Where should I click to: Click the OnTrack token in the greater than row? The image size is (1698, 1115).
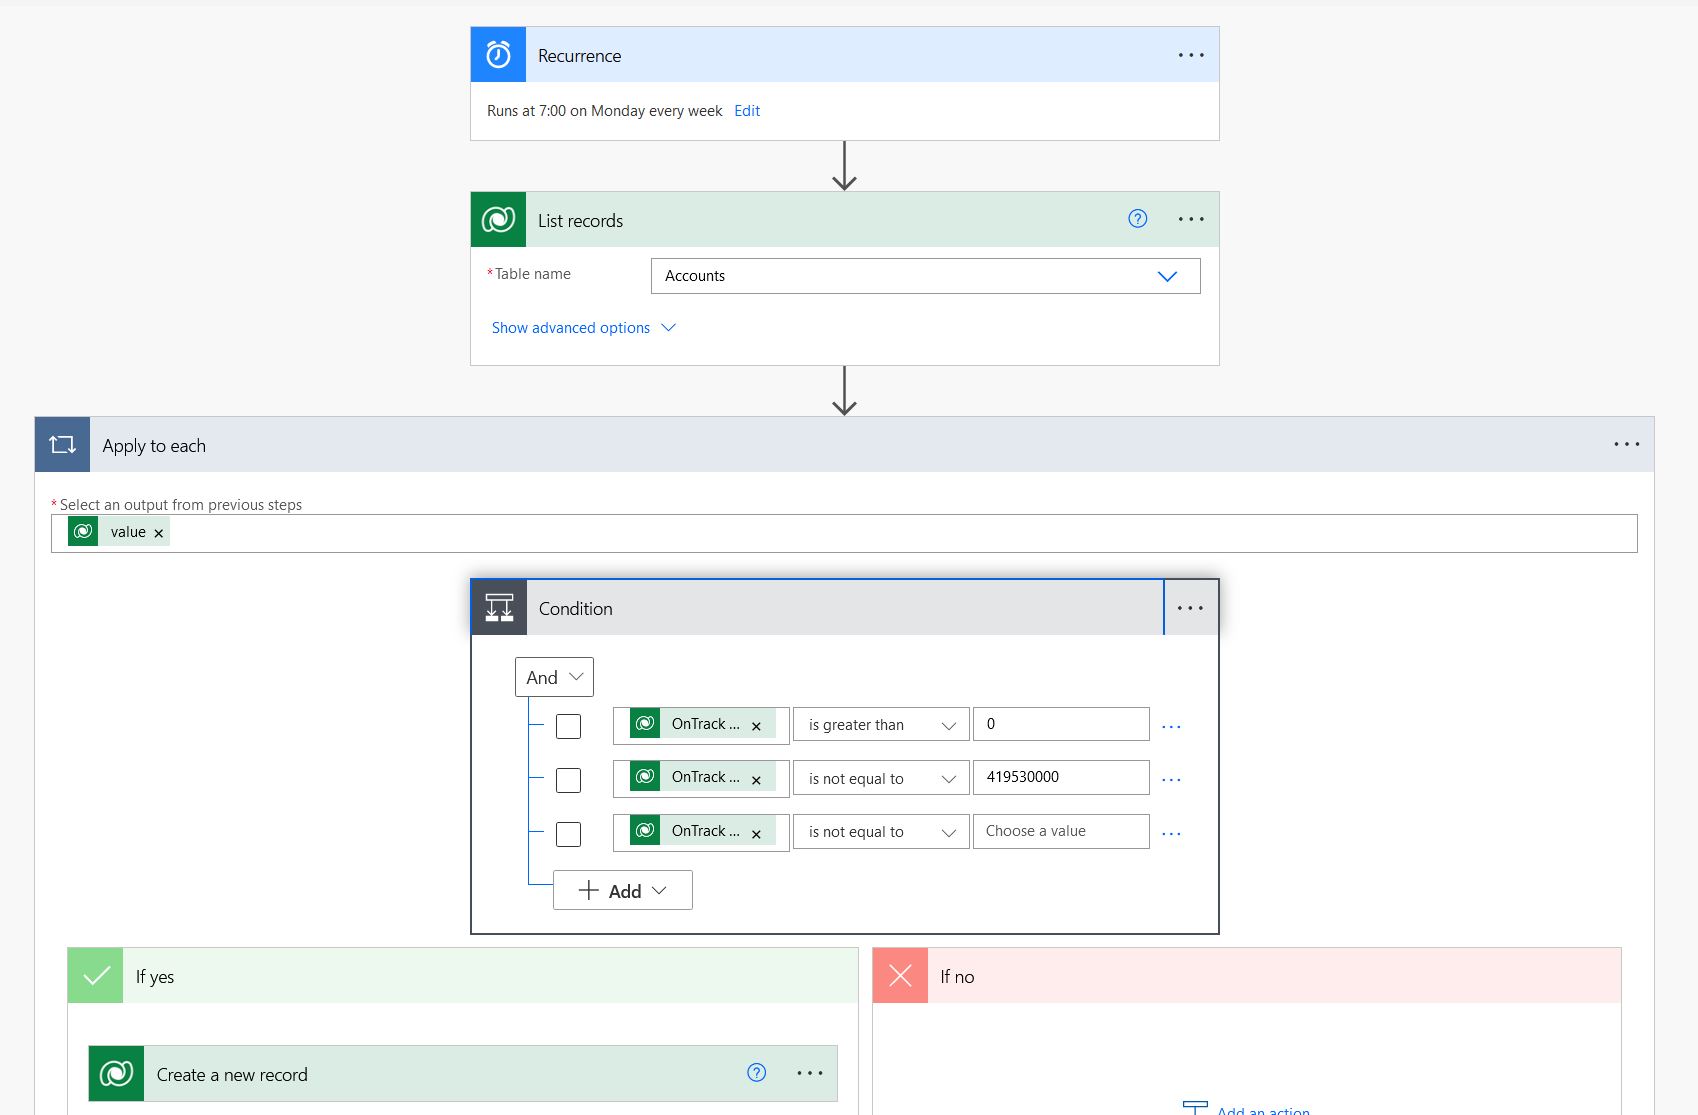(703, 724)
